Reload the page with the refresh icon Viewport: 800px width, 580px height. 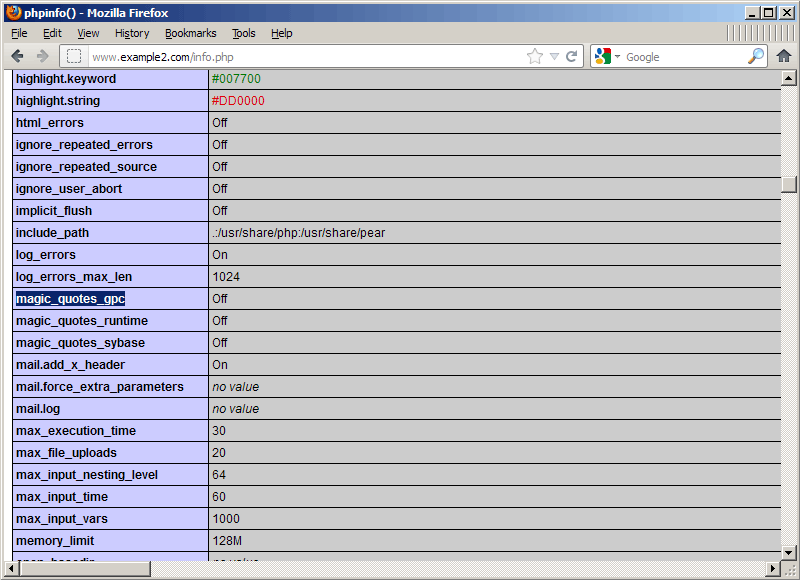click(x=571, y=56)
